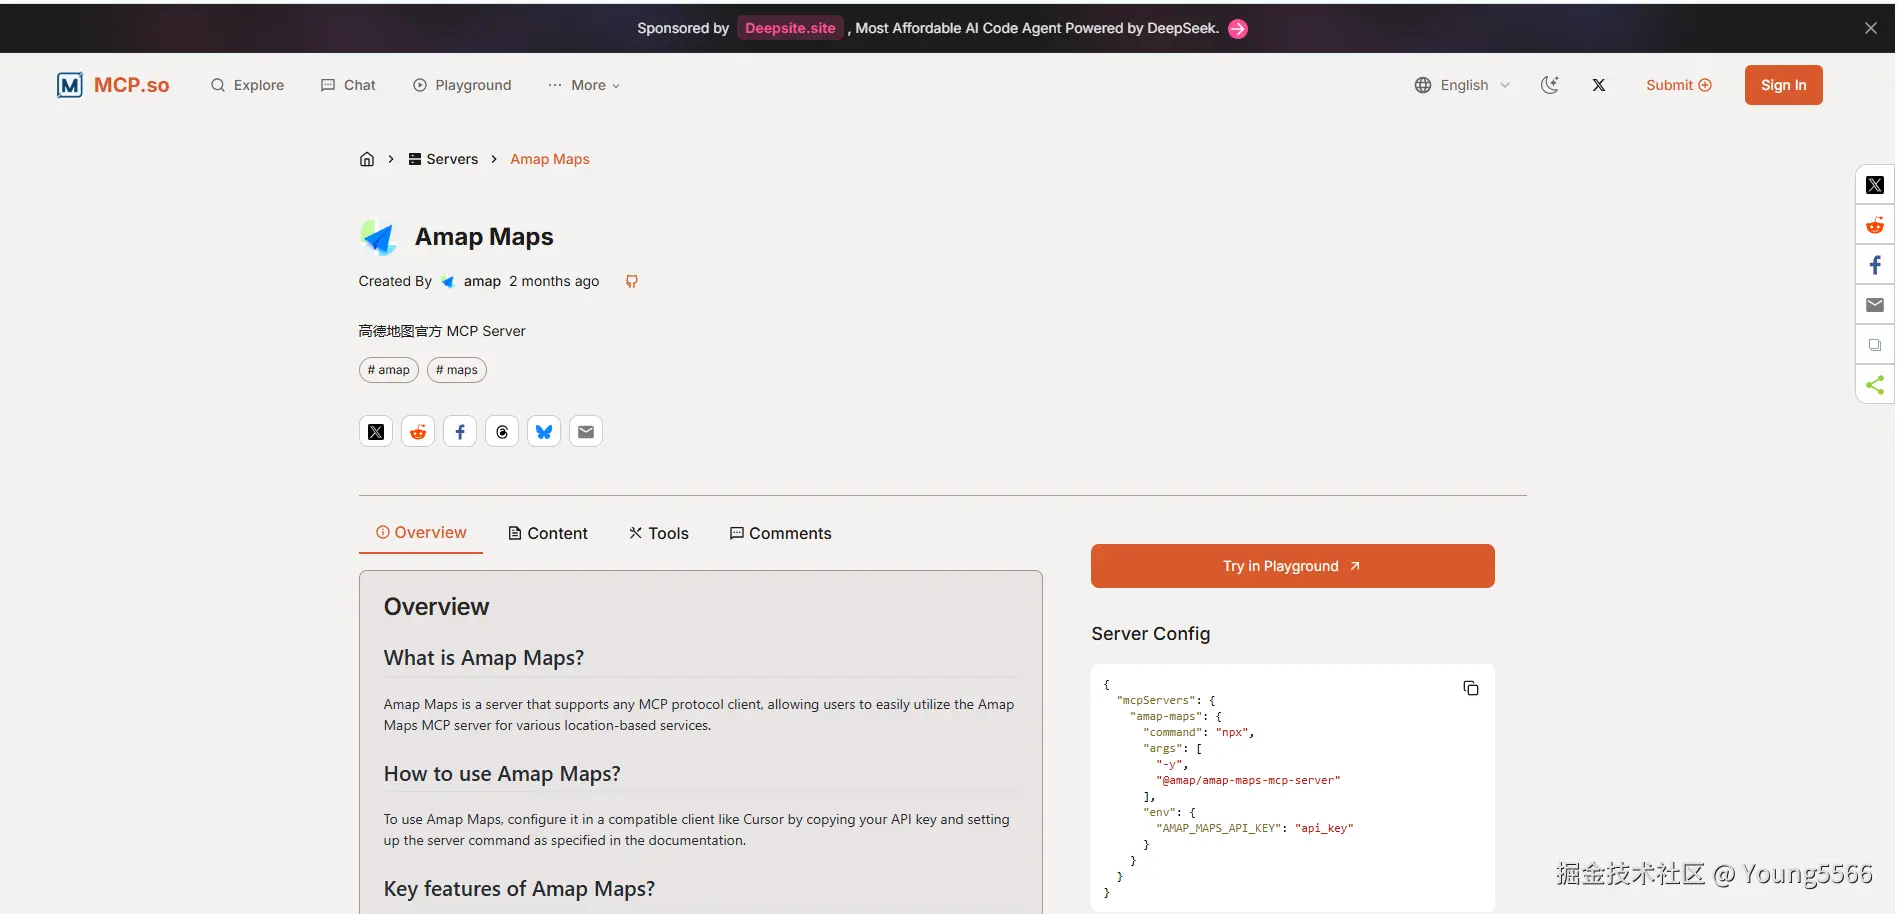Viewport: 1897px width, 914px height.
Task: Switch to the Content tab
Action: click(548, 533)
